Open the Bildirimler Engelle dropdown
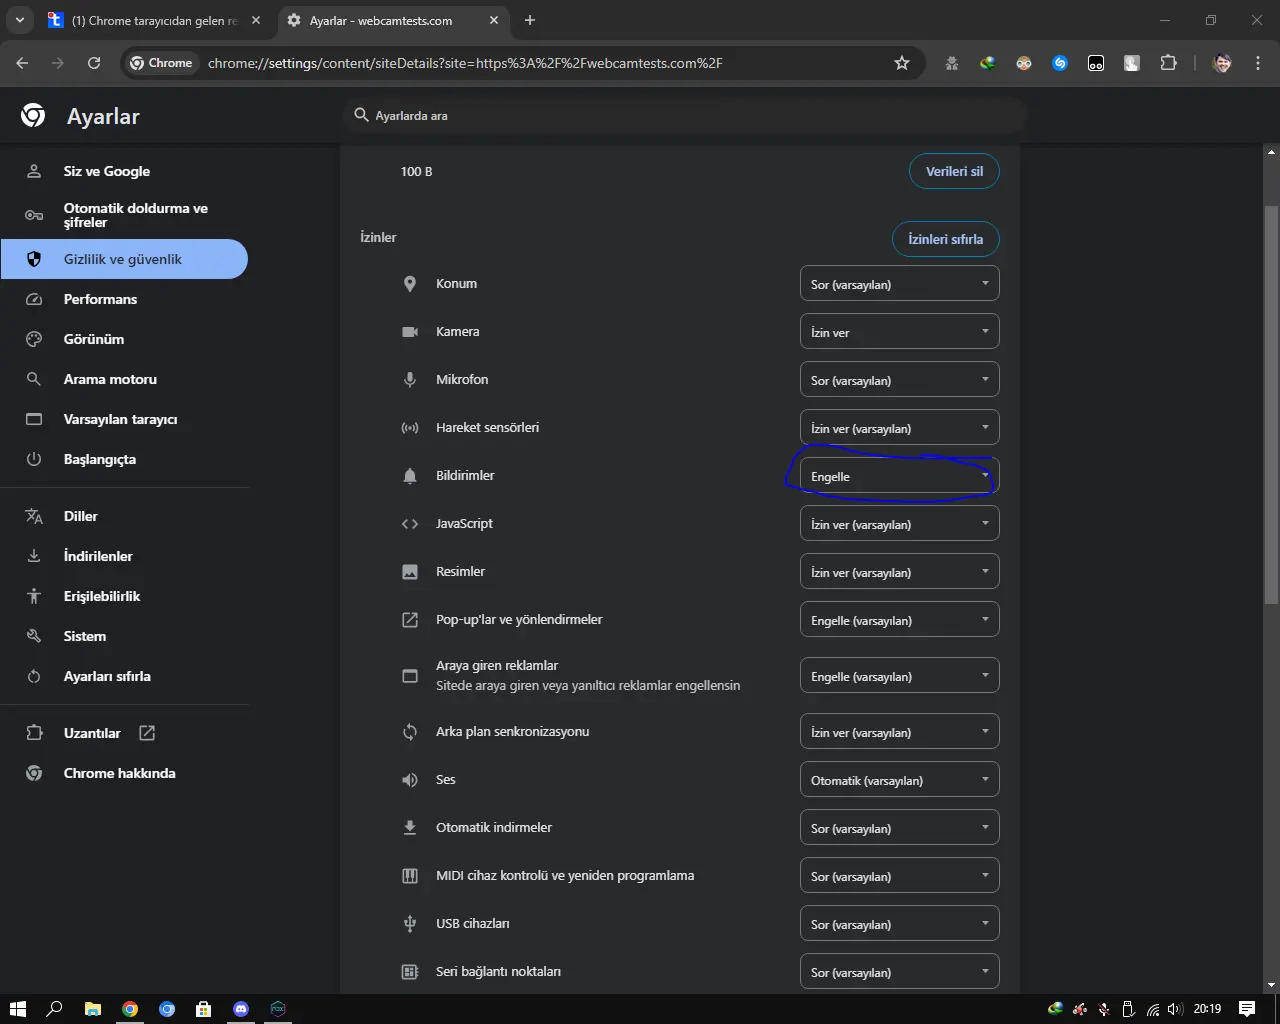The image size is (1280, 1024). click(x=900, y=476)
